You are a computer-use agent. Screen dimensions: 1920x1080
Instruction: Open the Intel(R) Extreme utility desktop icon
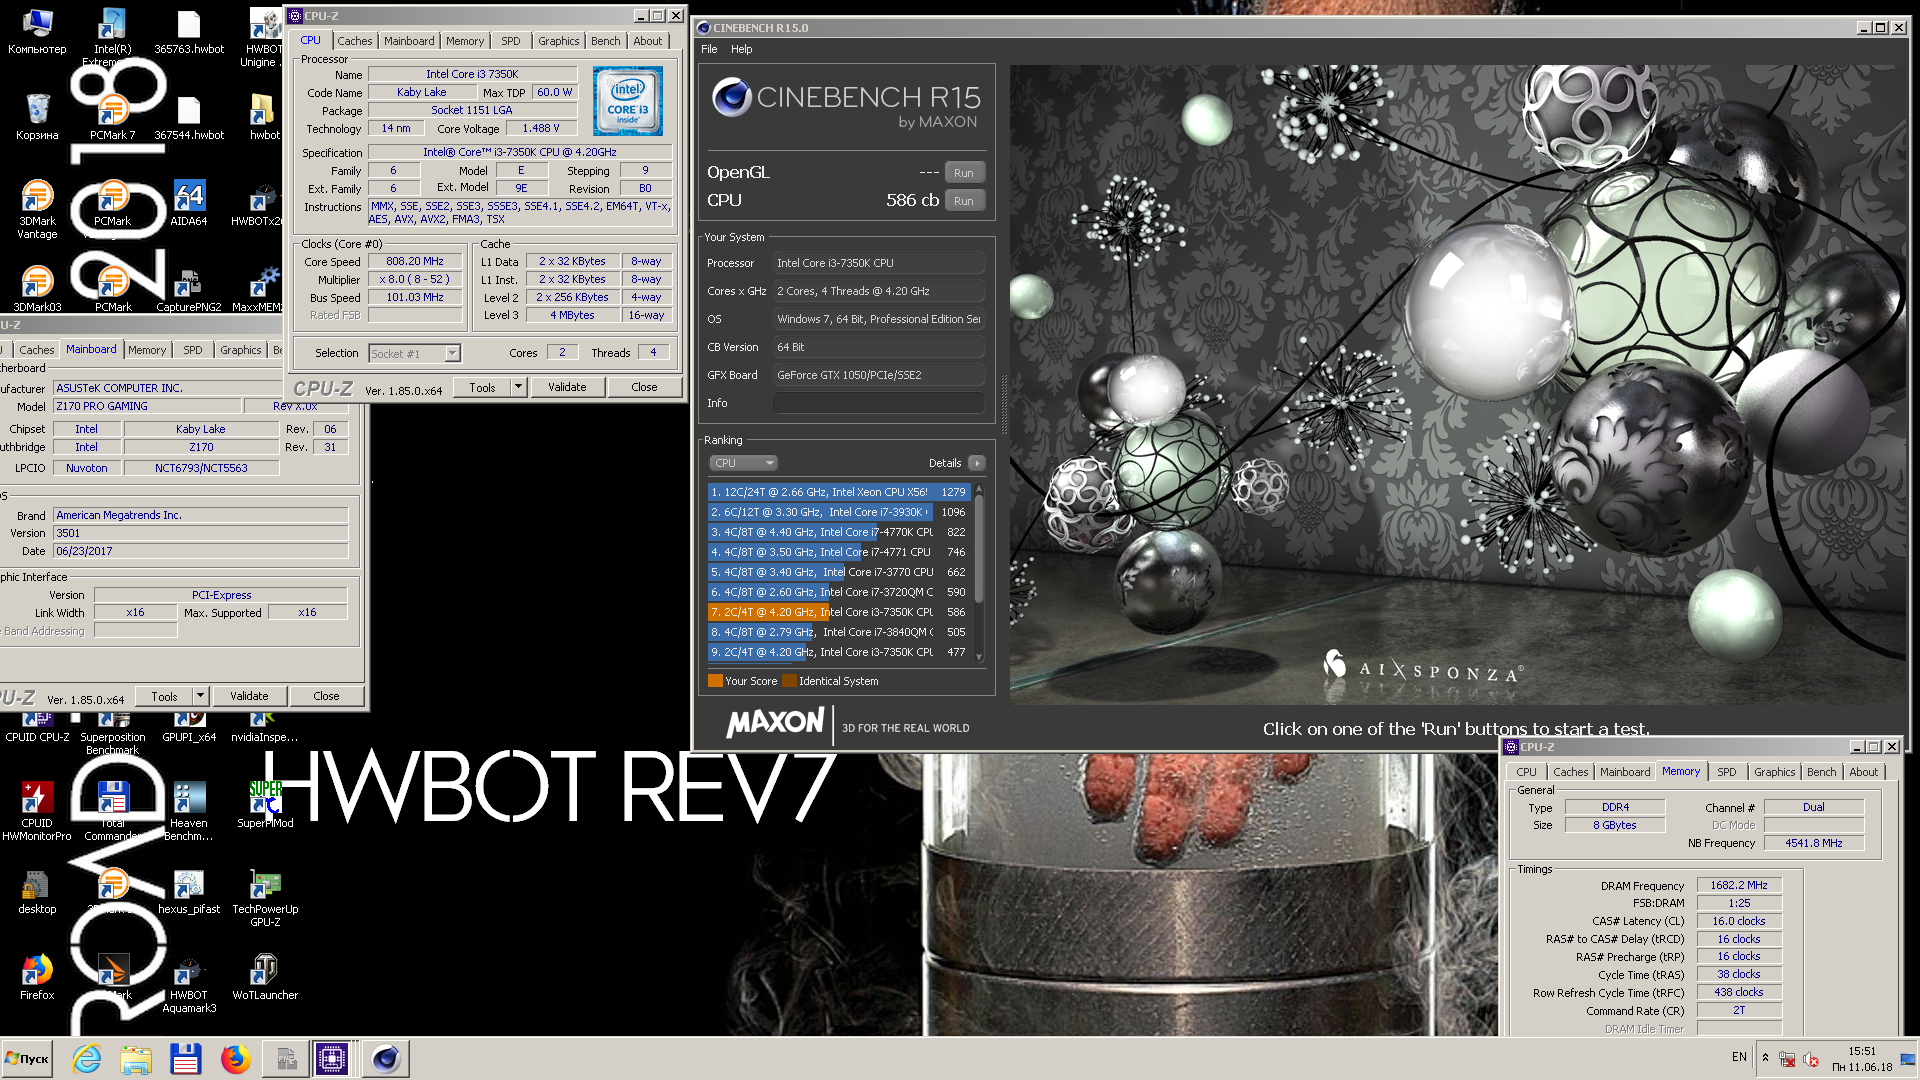pos(112,35)
